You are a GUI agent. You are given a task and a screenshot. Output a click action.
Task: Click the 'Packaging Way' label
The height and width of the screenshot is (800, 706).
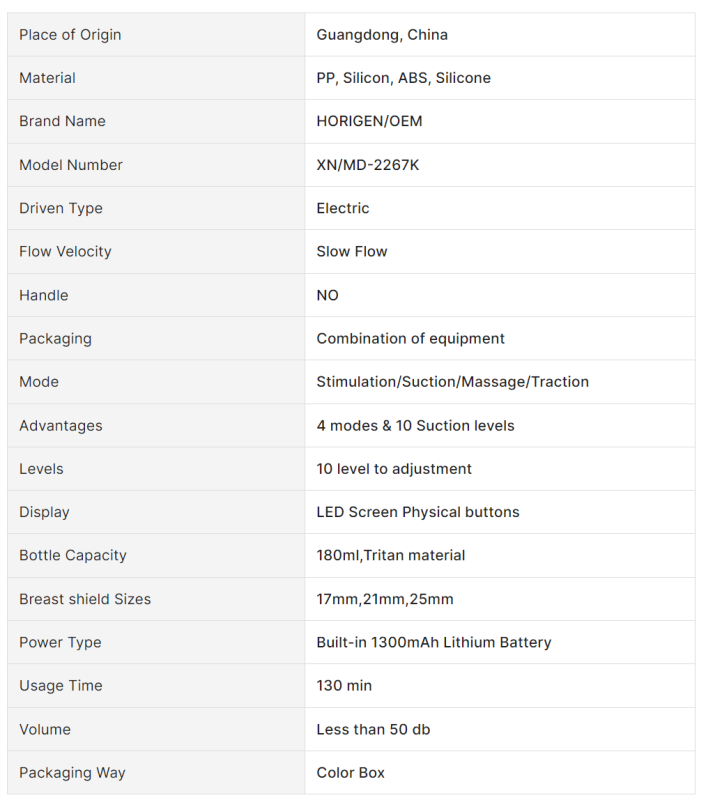(72, 773)
